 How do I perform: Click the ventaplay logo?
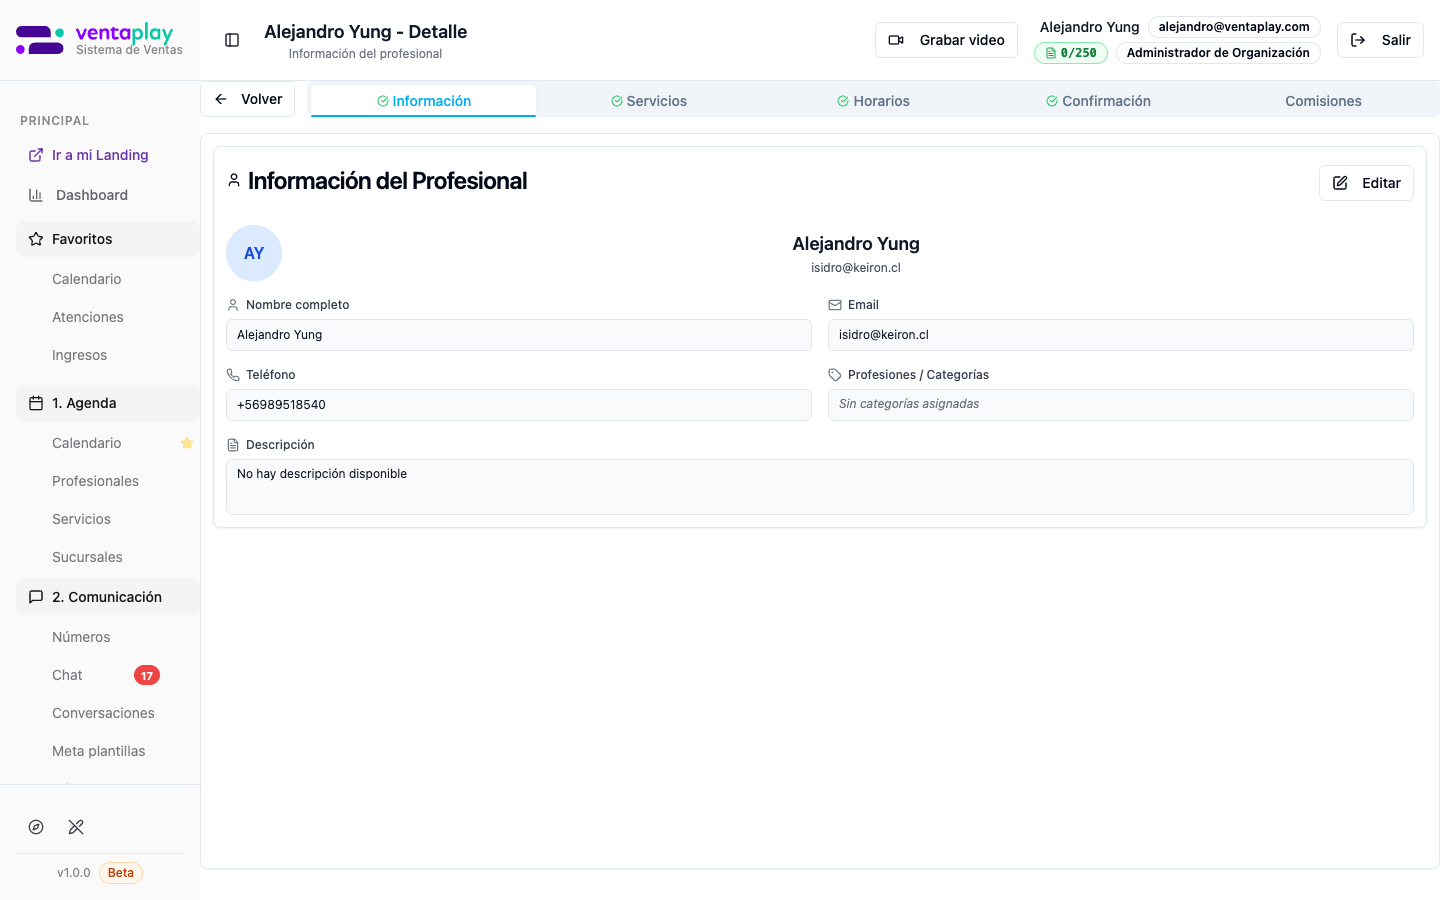coord(100,40)
